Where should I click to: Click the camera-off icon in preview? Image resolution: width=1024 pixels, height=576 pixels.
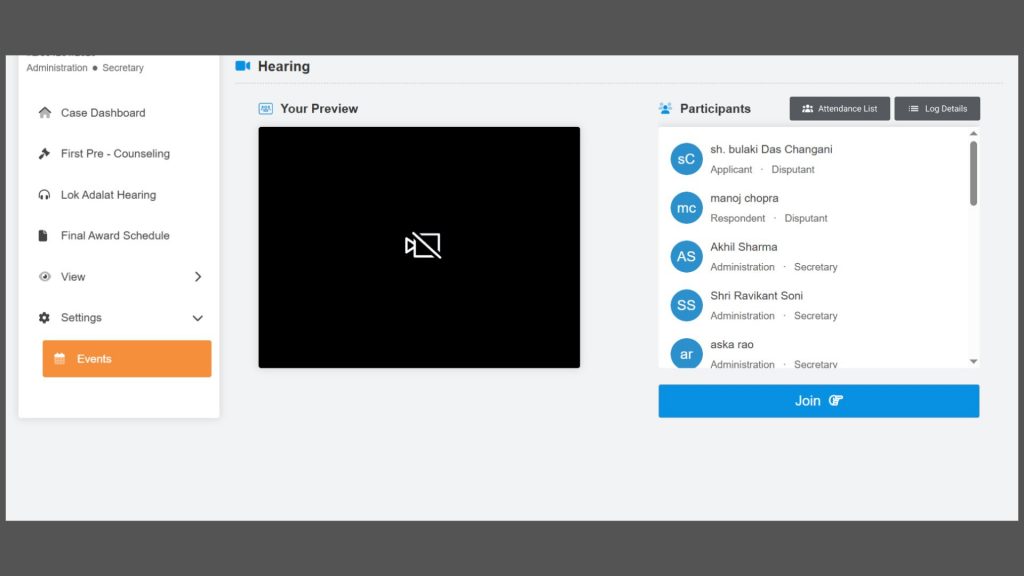point(422,246)
